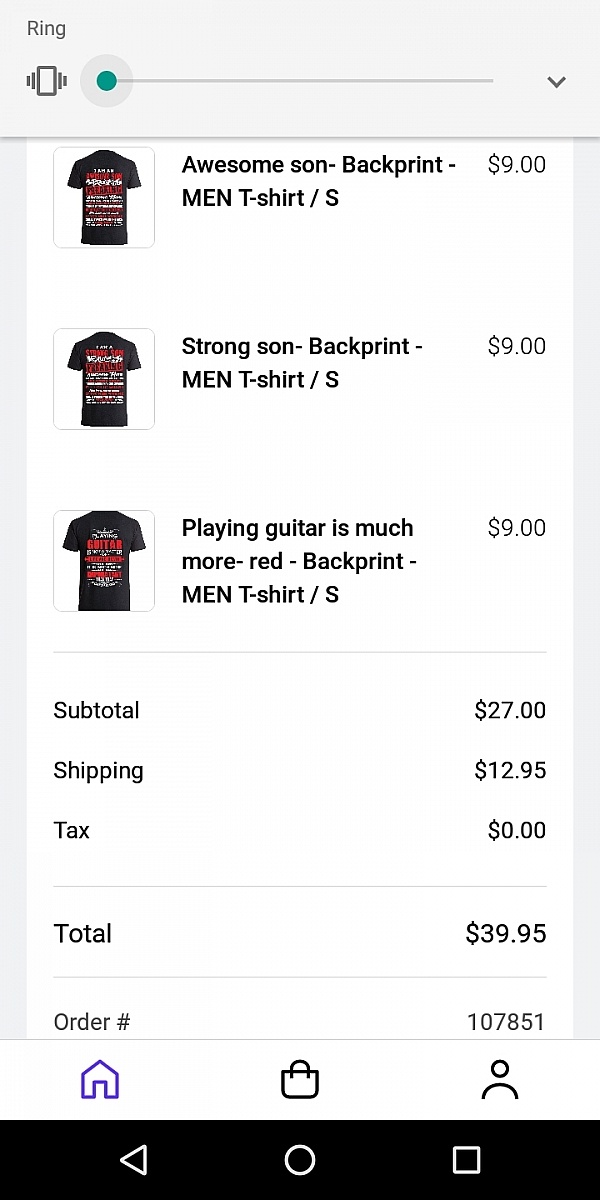Open the shopping bag tab
Viewport: 600px width, 1200px height.
[300, 1080]
